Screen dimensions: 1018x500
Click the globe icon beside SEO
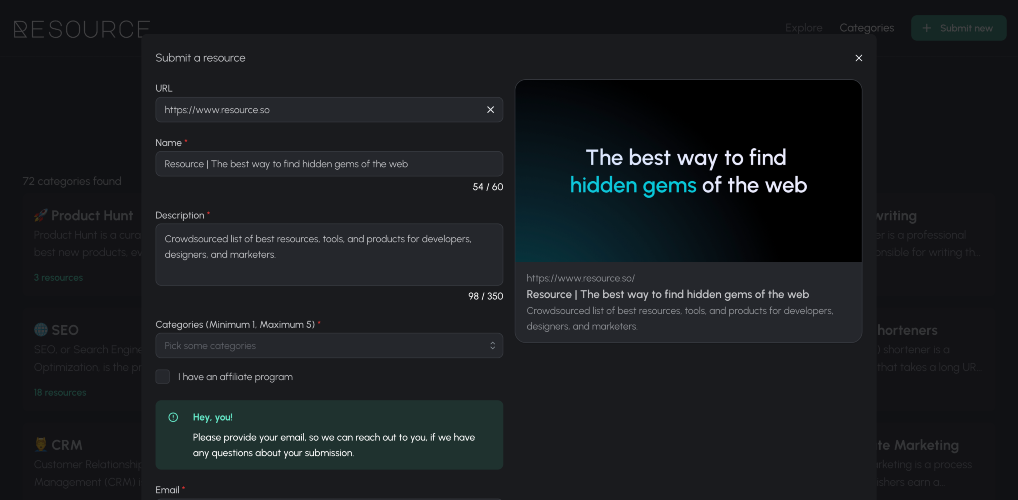click(x=41, y=330)
